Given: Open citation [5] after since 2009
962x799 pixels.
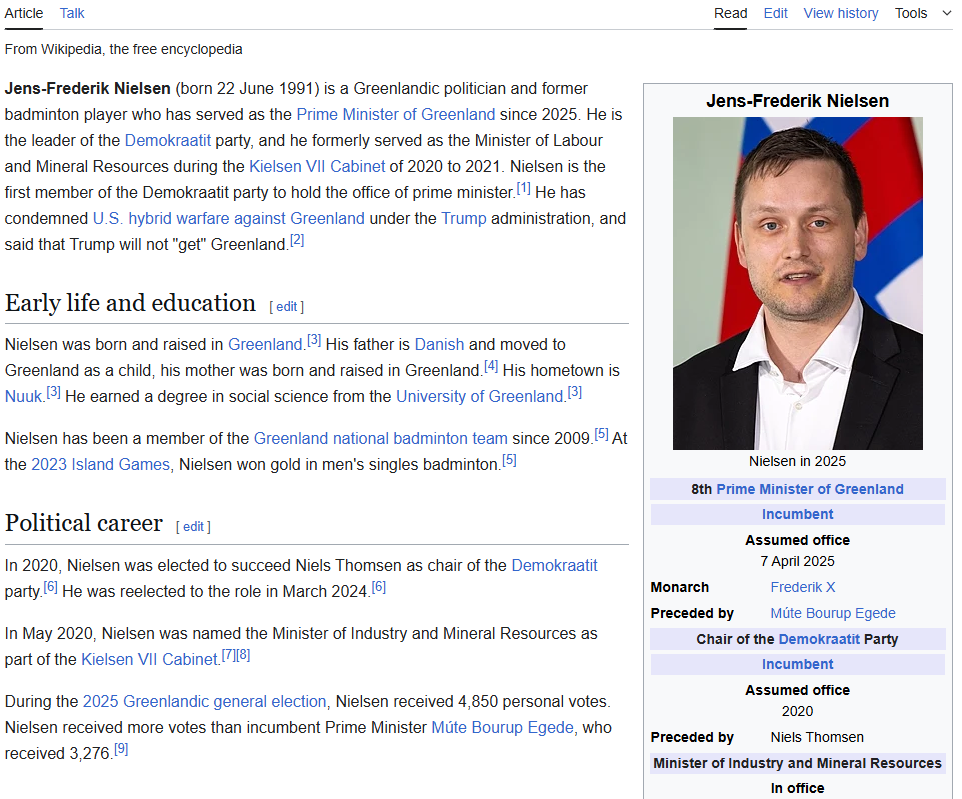Looking at the screenshot, I should click(602, 434).
